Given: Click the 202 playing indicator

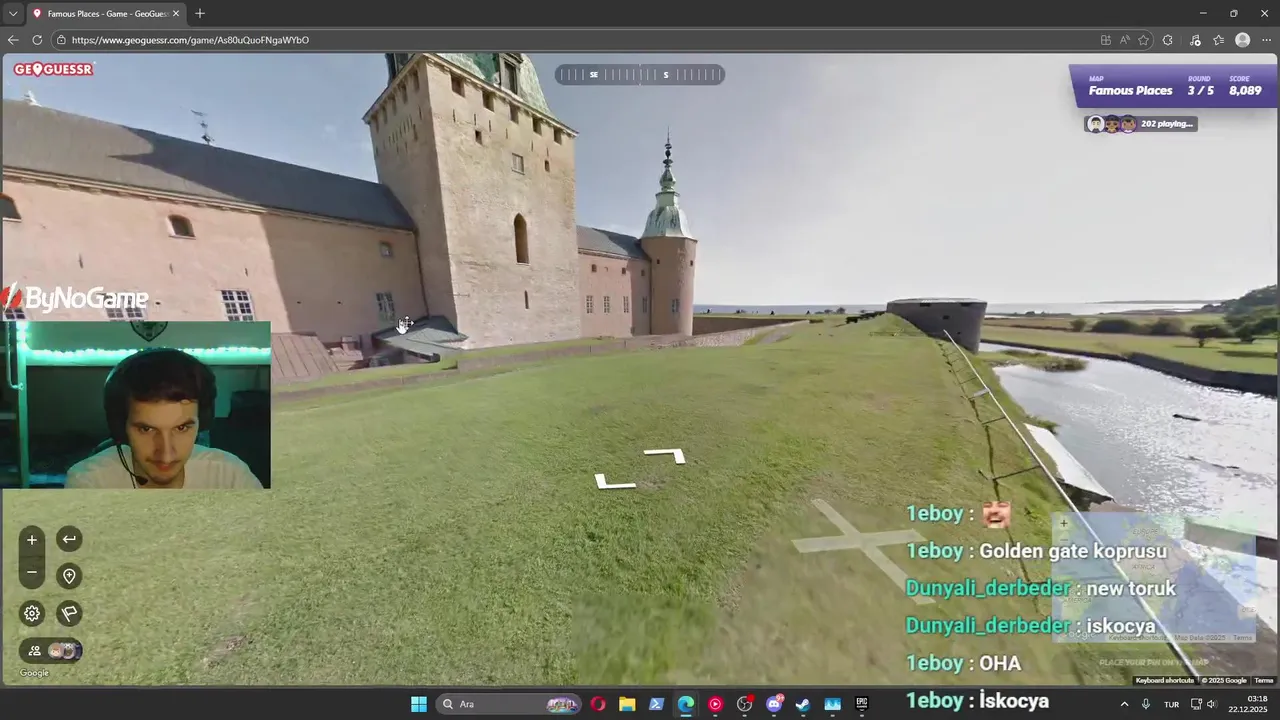Looking at the screenshot, I should click(1141, 124).
